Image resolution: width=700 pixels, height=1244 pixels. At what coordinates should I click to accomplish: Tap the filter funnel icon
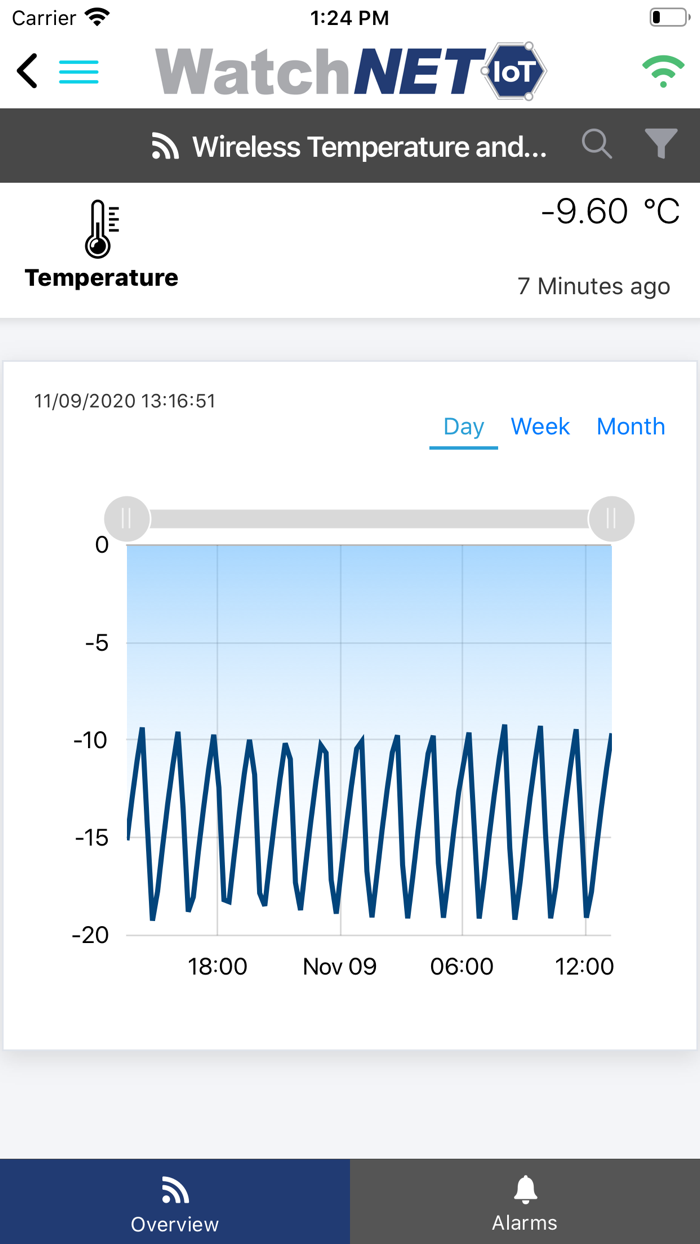(x=660, y=145)
